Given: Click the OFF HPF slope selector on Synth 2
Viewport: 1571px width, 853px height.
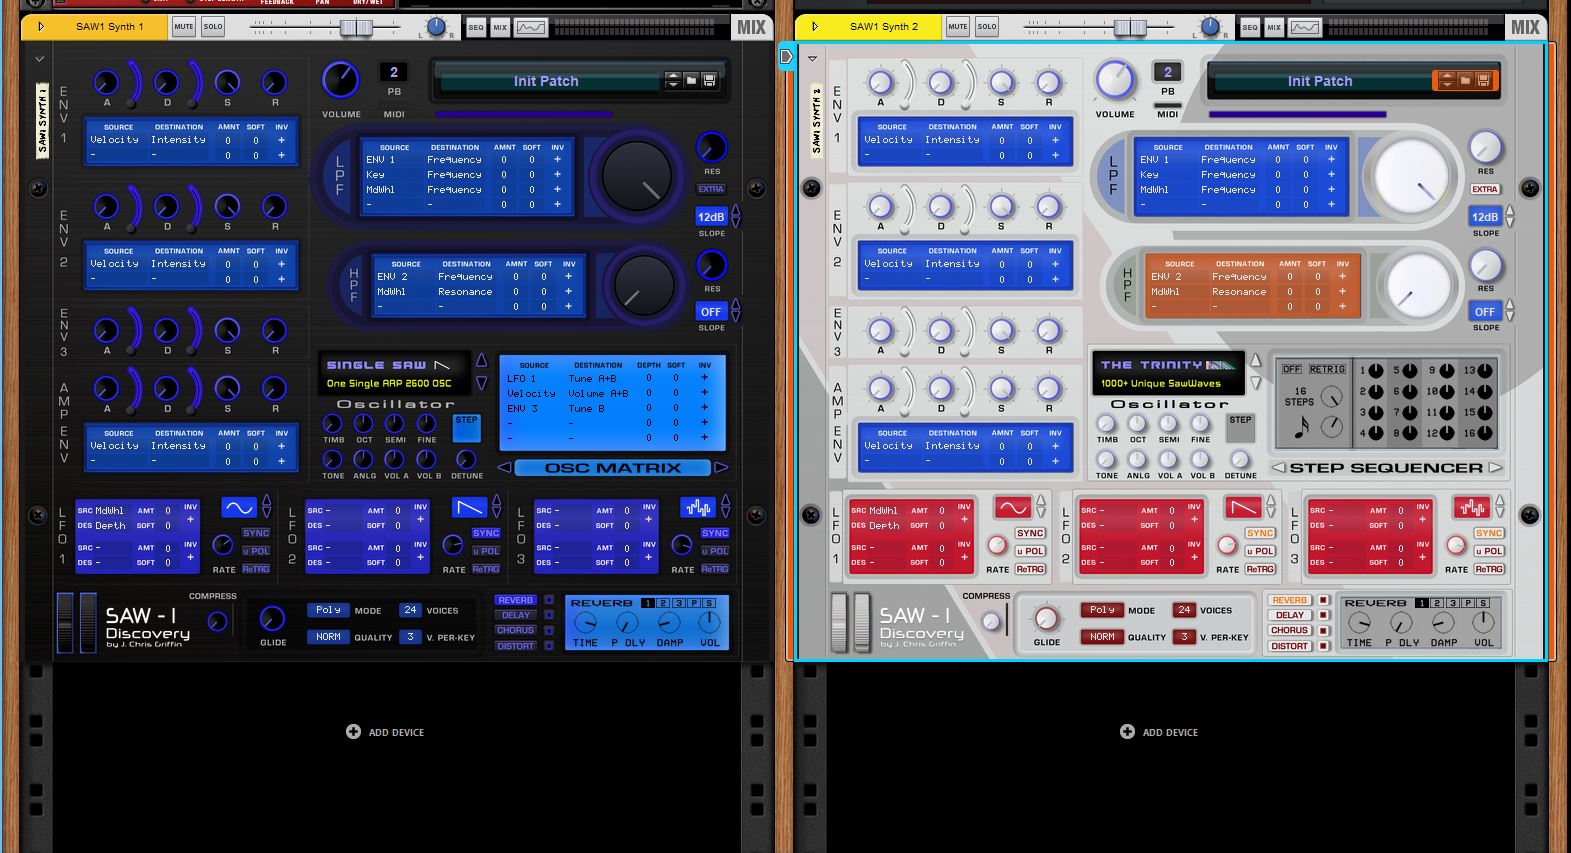Looking at the screenshot, I should click(x=1485, y=312).
